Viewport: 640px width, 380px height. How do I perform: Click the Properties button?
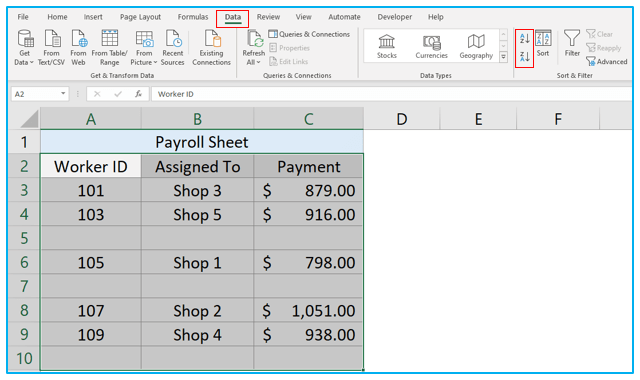[x=289, y=48]
